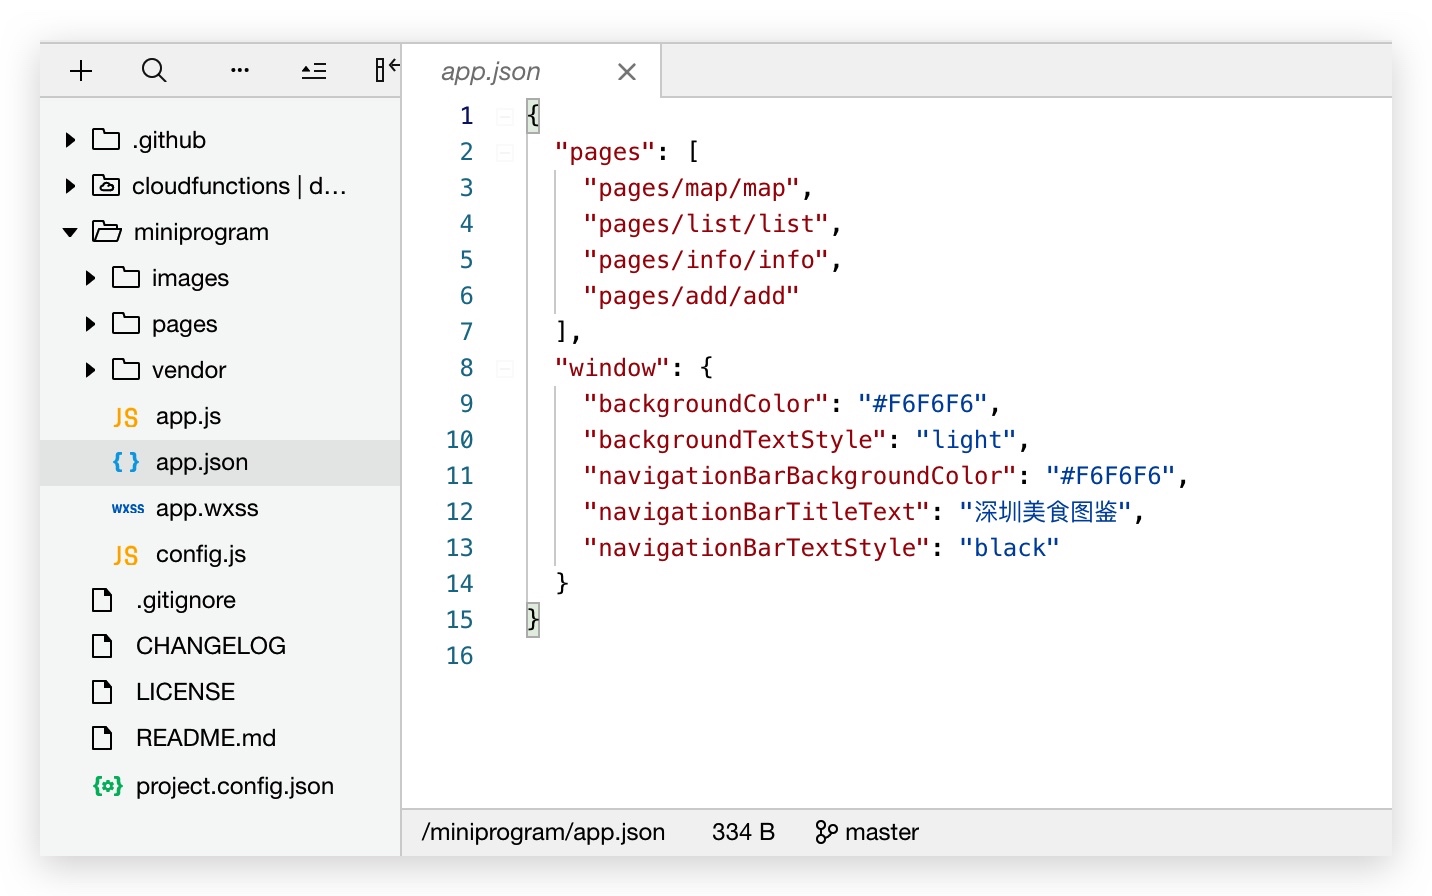Click the braces icon of app.json

(126, 462)
